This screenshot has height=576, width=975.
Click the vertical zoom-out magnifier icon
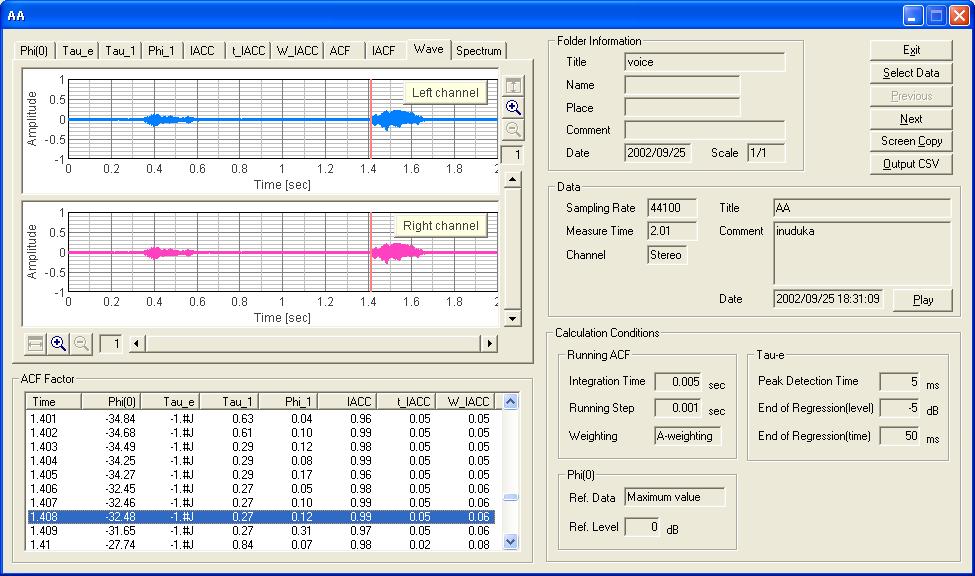(x=512, y=130)
